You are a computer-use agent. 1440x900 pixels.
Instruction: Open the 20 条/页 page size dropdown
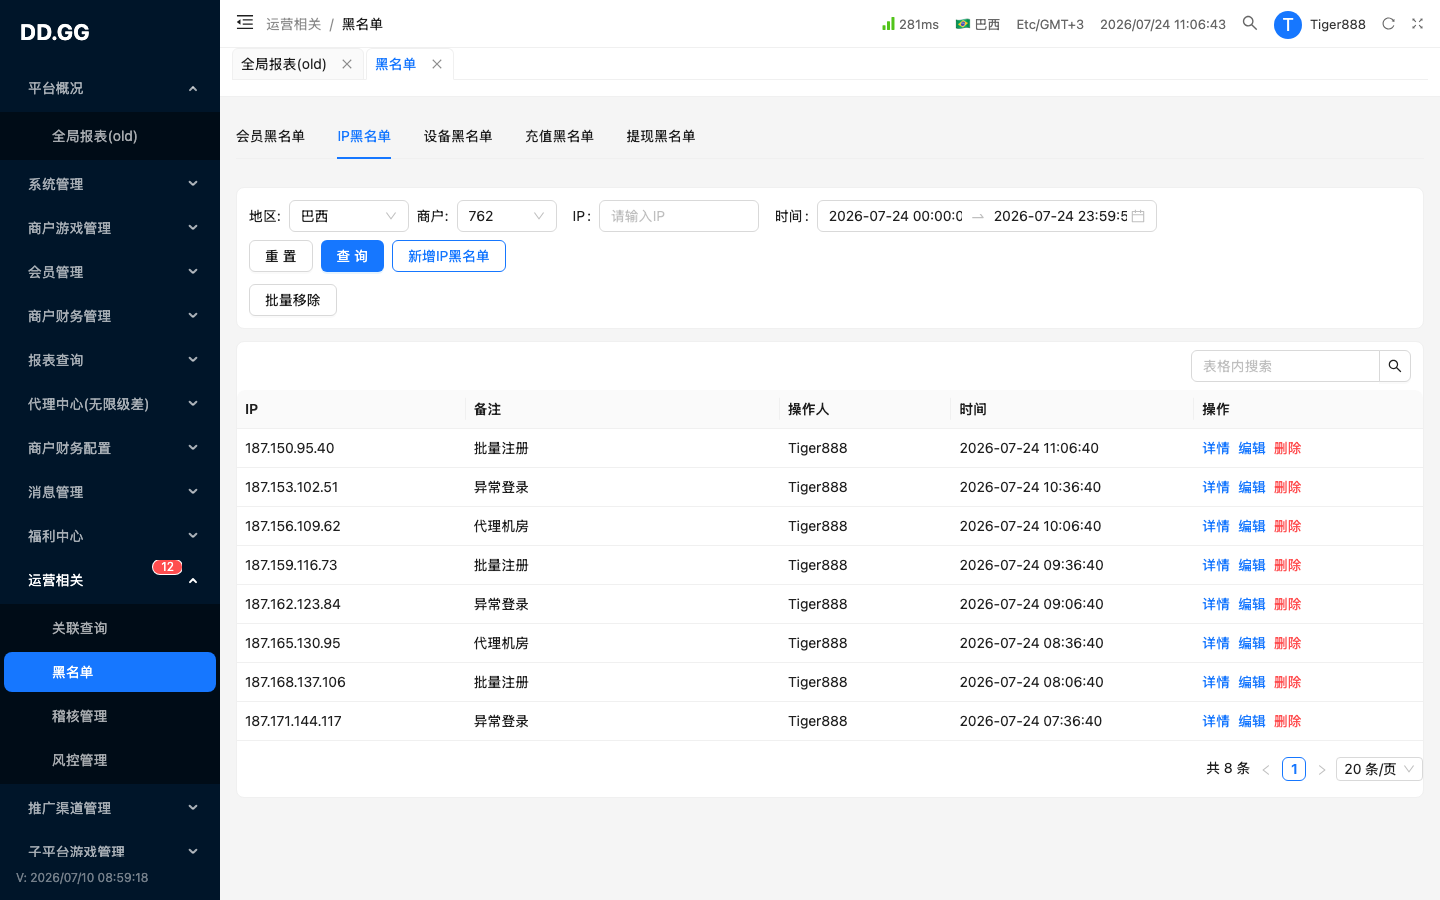[1379, 769]
